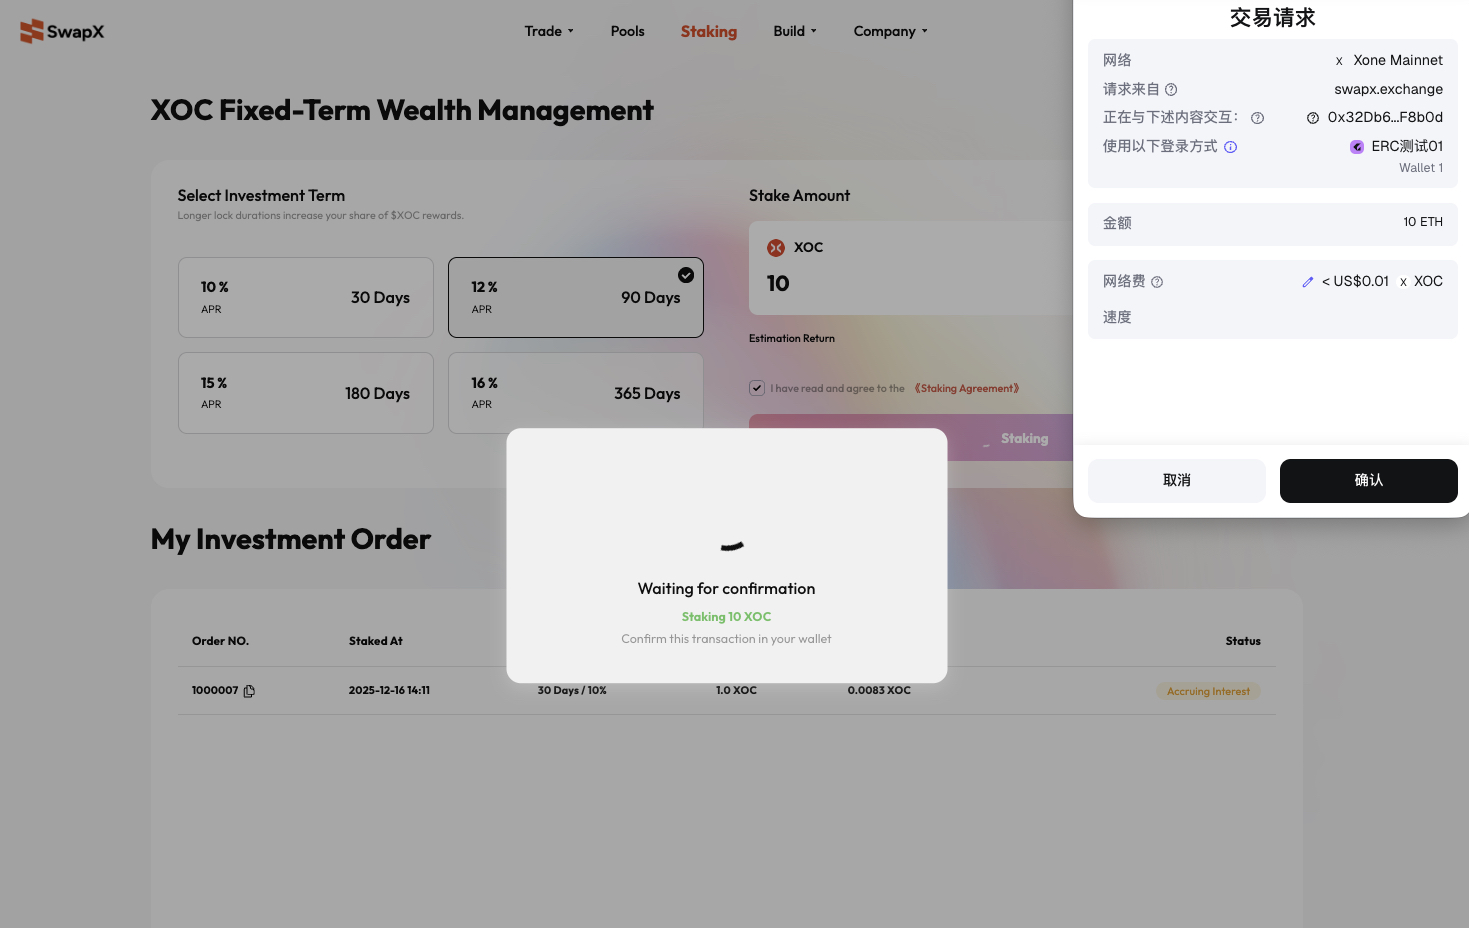Select the 30 Days 10% APR term
The width and height of the screenshot is (1469, 928).
[305, 298]
